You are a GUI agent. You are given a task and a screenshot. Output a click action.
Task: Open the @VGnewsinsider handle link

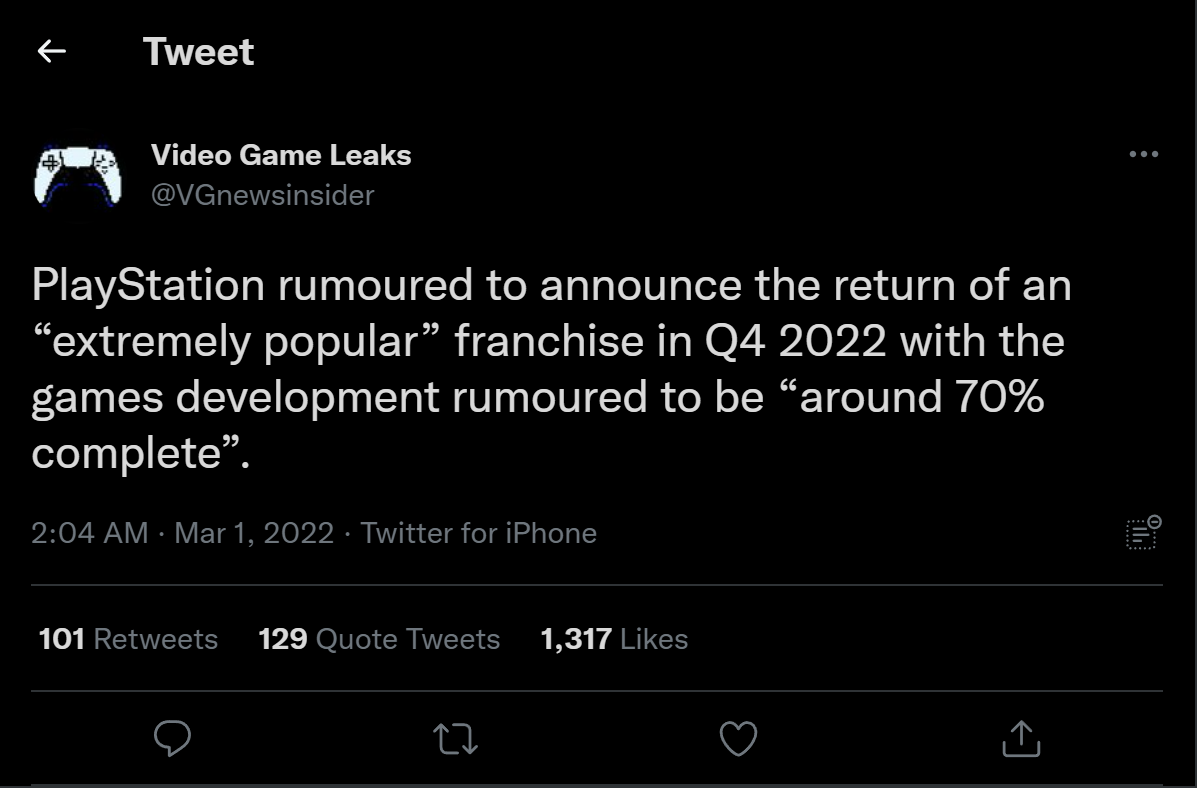[262, 194]
